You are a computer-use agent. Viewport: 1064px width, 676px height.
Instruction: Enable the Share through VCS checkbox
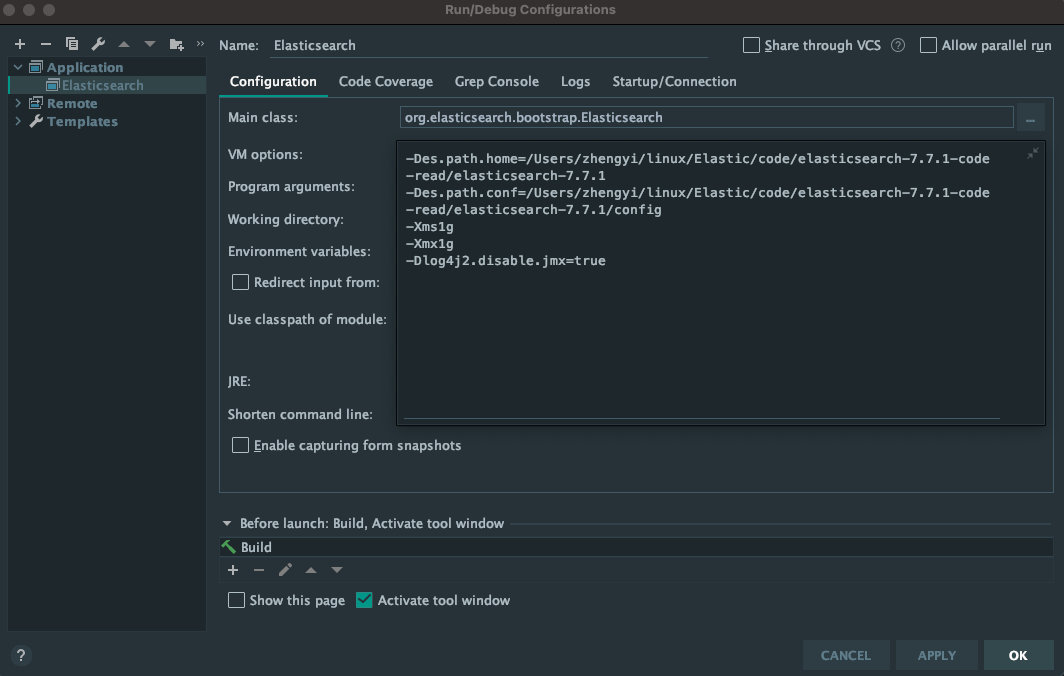750,45
